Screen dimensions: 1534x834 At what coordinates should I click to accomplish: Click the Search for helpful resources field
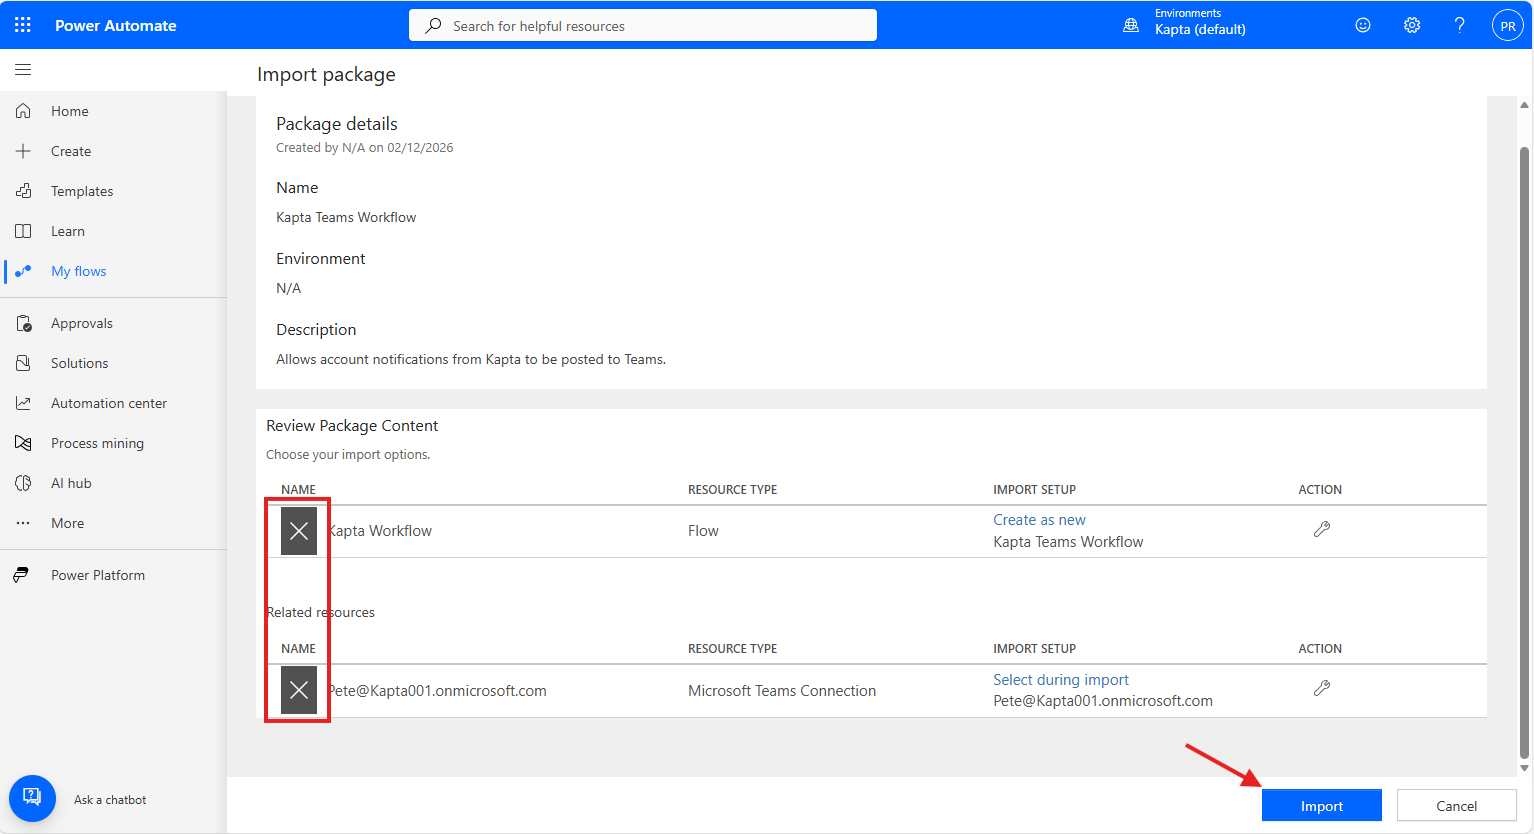pyautogui.click(x=643, y=26)
